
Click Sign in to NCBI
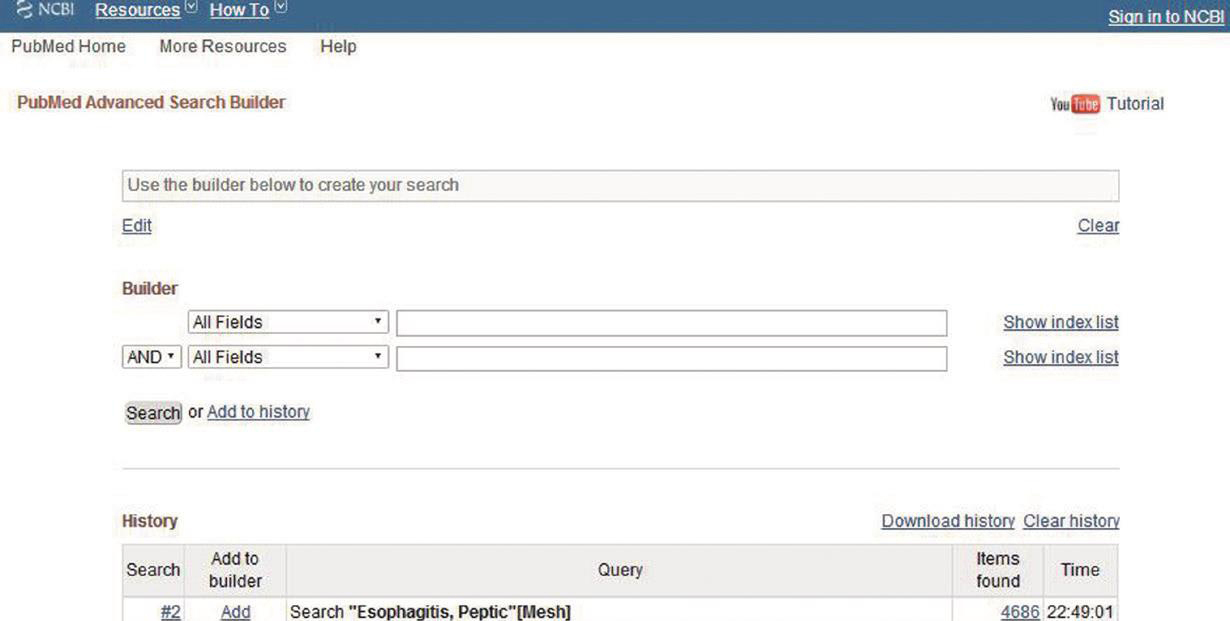[1168, 17]
